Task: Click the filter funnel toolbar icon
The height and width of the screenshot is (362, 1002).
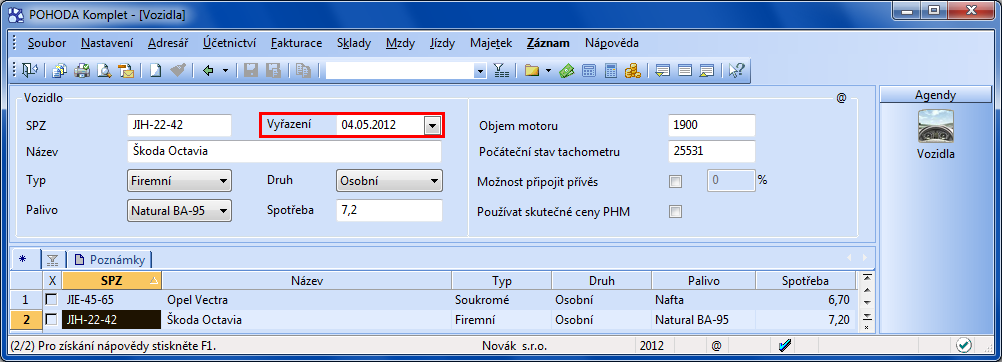Action: 502,70
